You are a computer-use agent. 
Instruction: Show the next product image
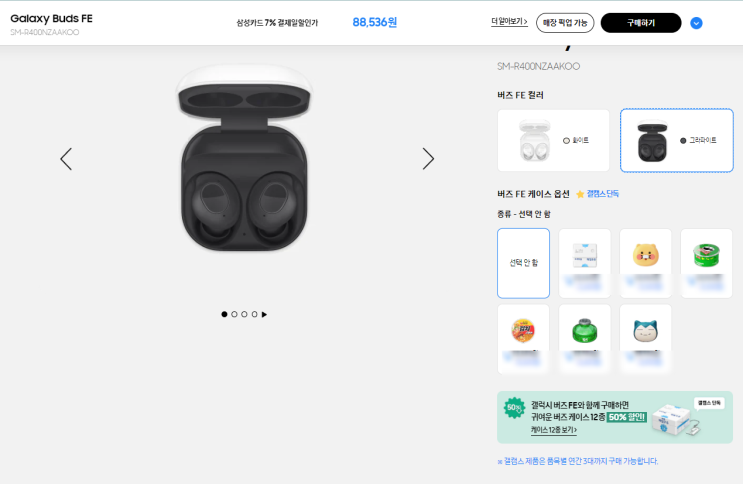tap(428, 159)
